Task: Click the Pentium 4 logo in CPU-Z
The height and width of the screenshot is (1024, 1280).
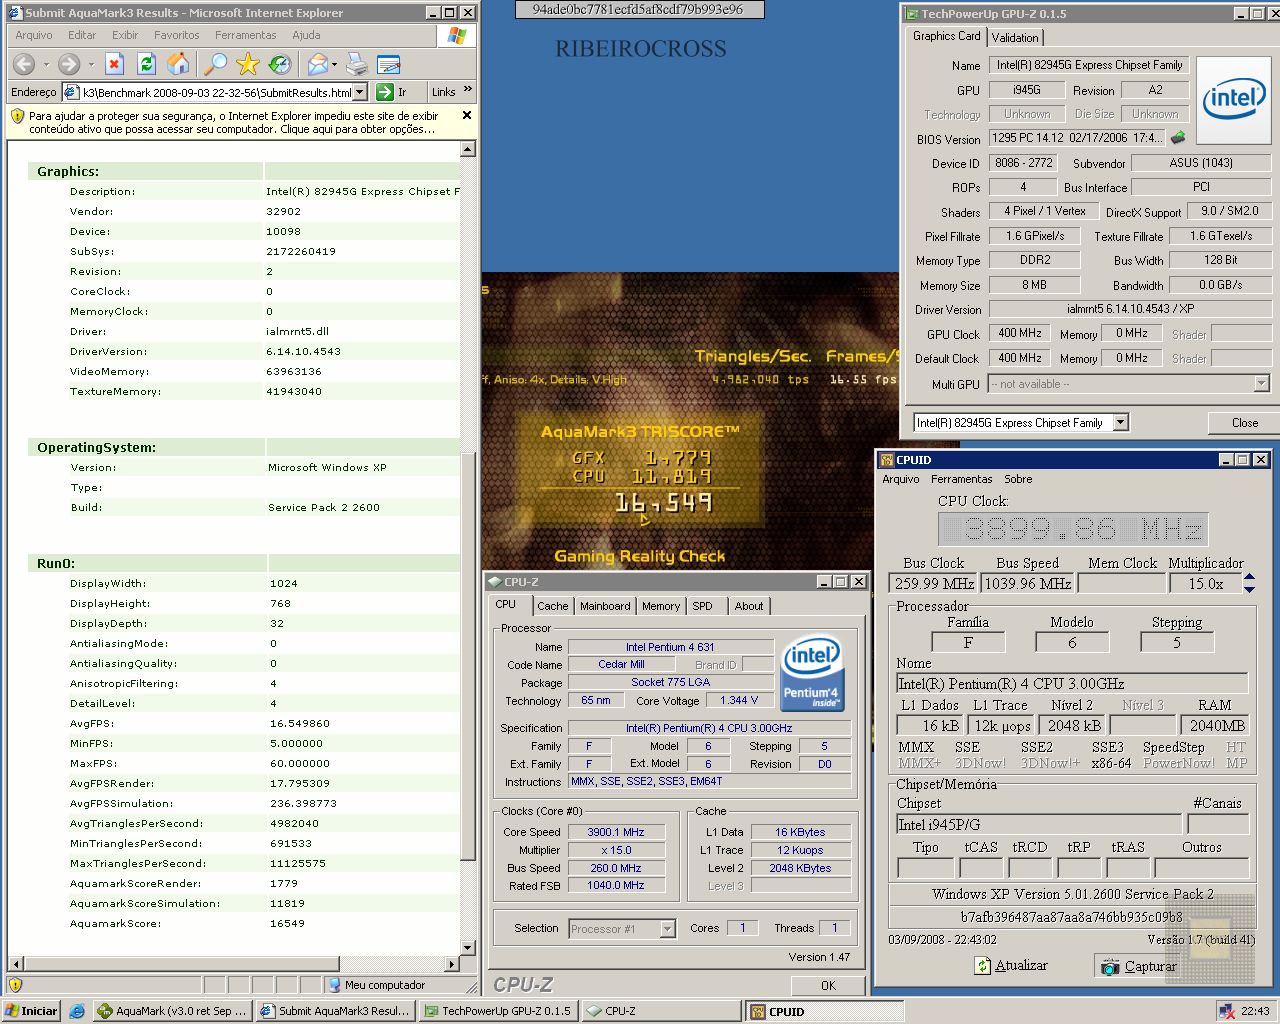Action: [811, 673]
